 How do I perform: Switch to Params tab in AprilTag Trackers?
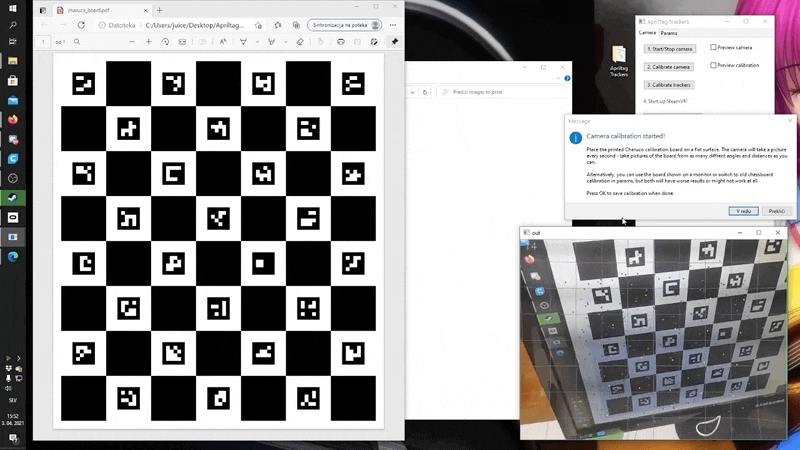pyautogui.click(x=669, y=33)
